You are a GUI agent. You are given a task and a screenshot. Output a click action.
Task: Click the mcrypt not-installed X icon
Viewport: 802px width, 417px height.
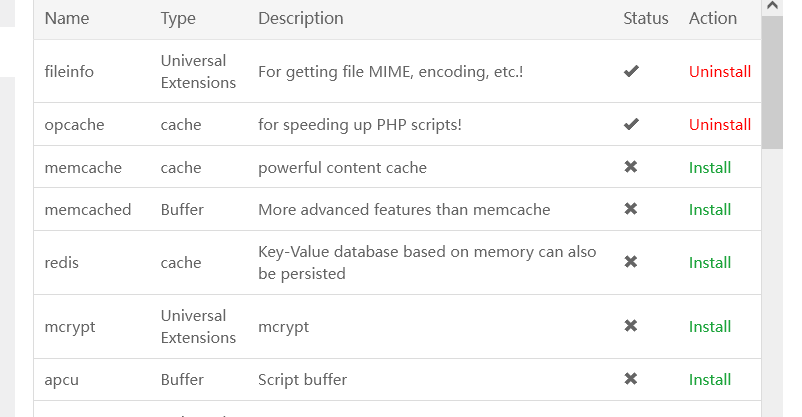pyautogui.click(x=630, y=326)
